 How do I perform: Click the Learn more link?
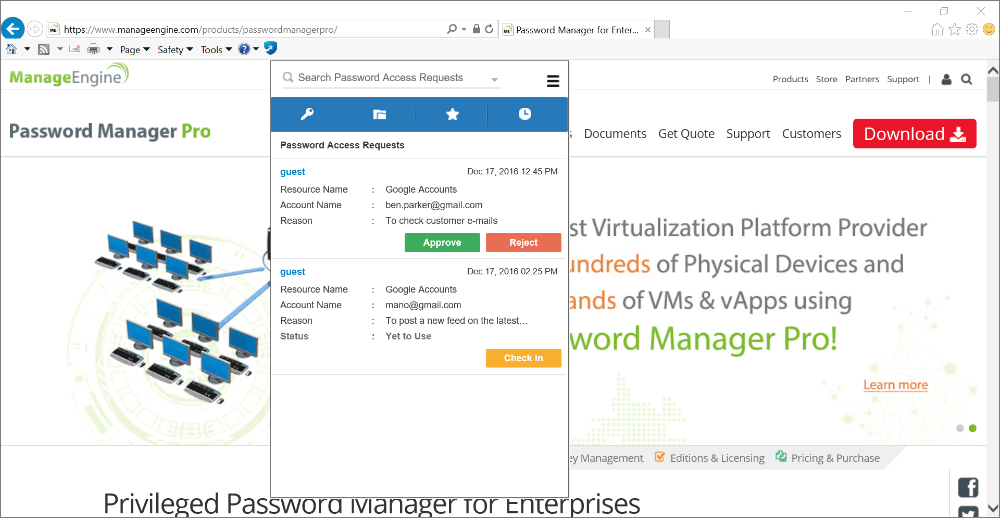pos(895,385)
